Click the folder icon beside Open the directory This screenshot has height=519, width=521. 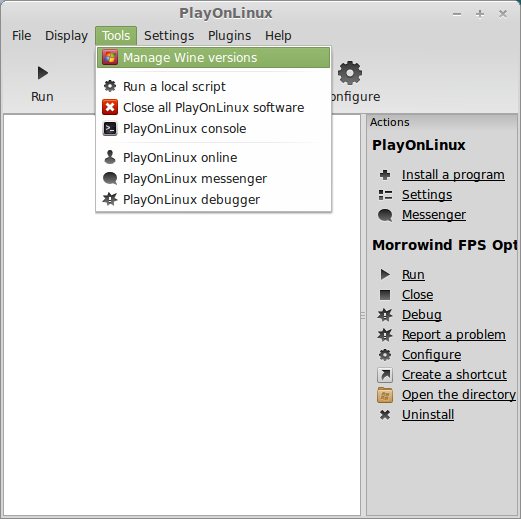[385, 395]
